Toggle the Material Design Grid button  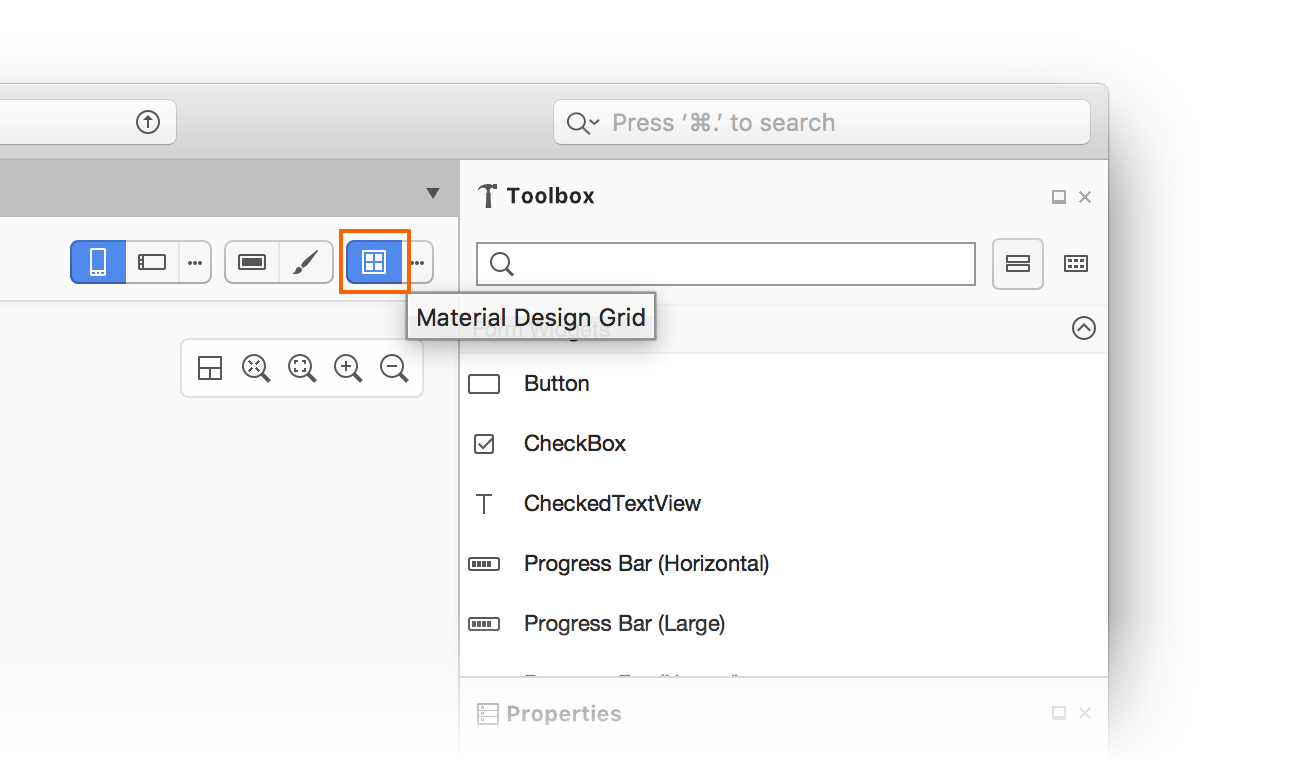coord(374,262)
